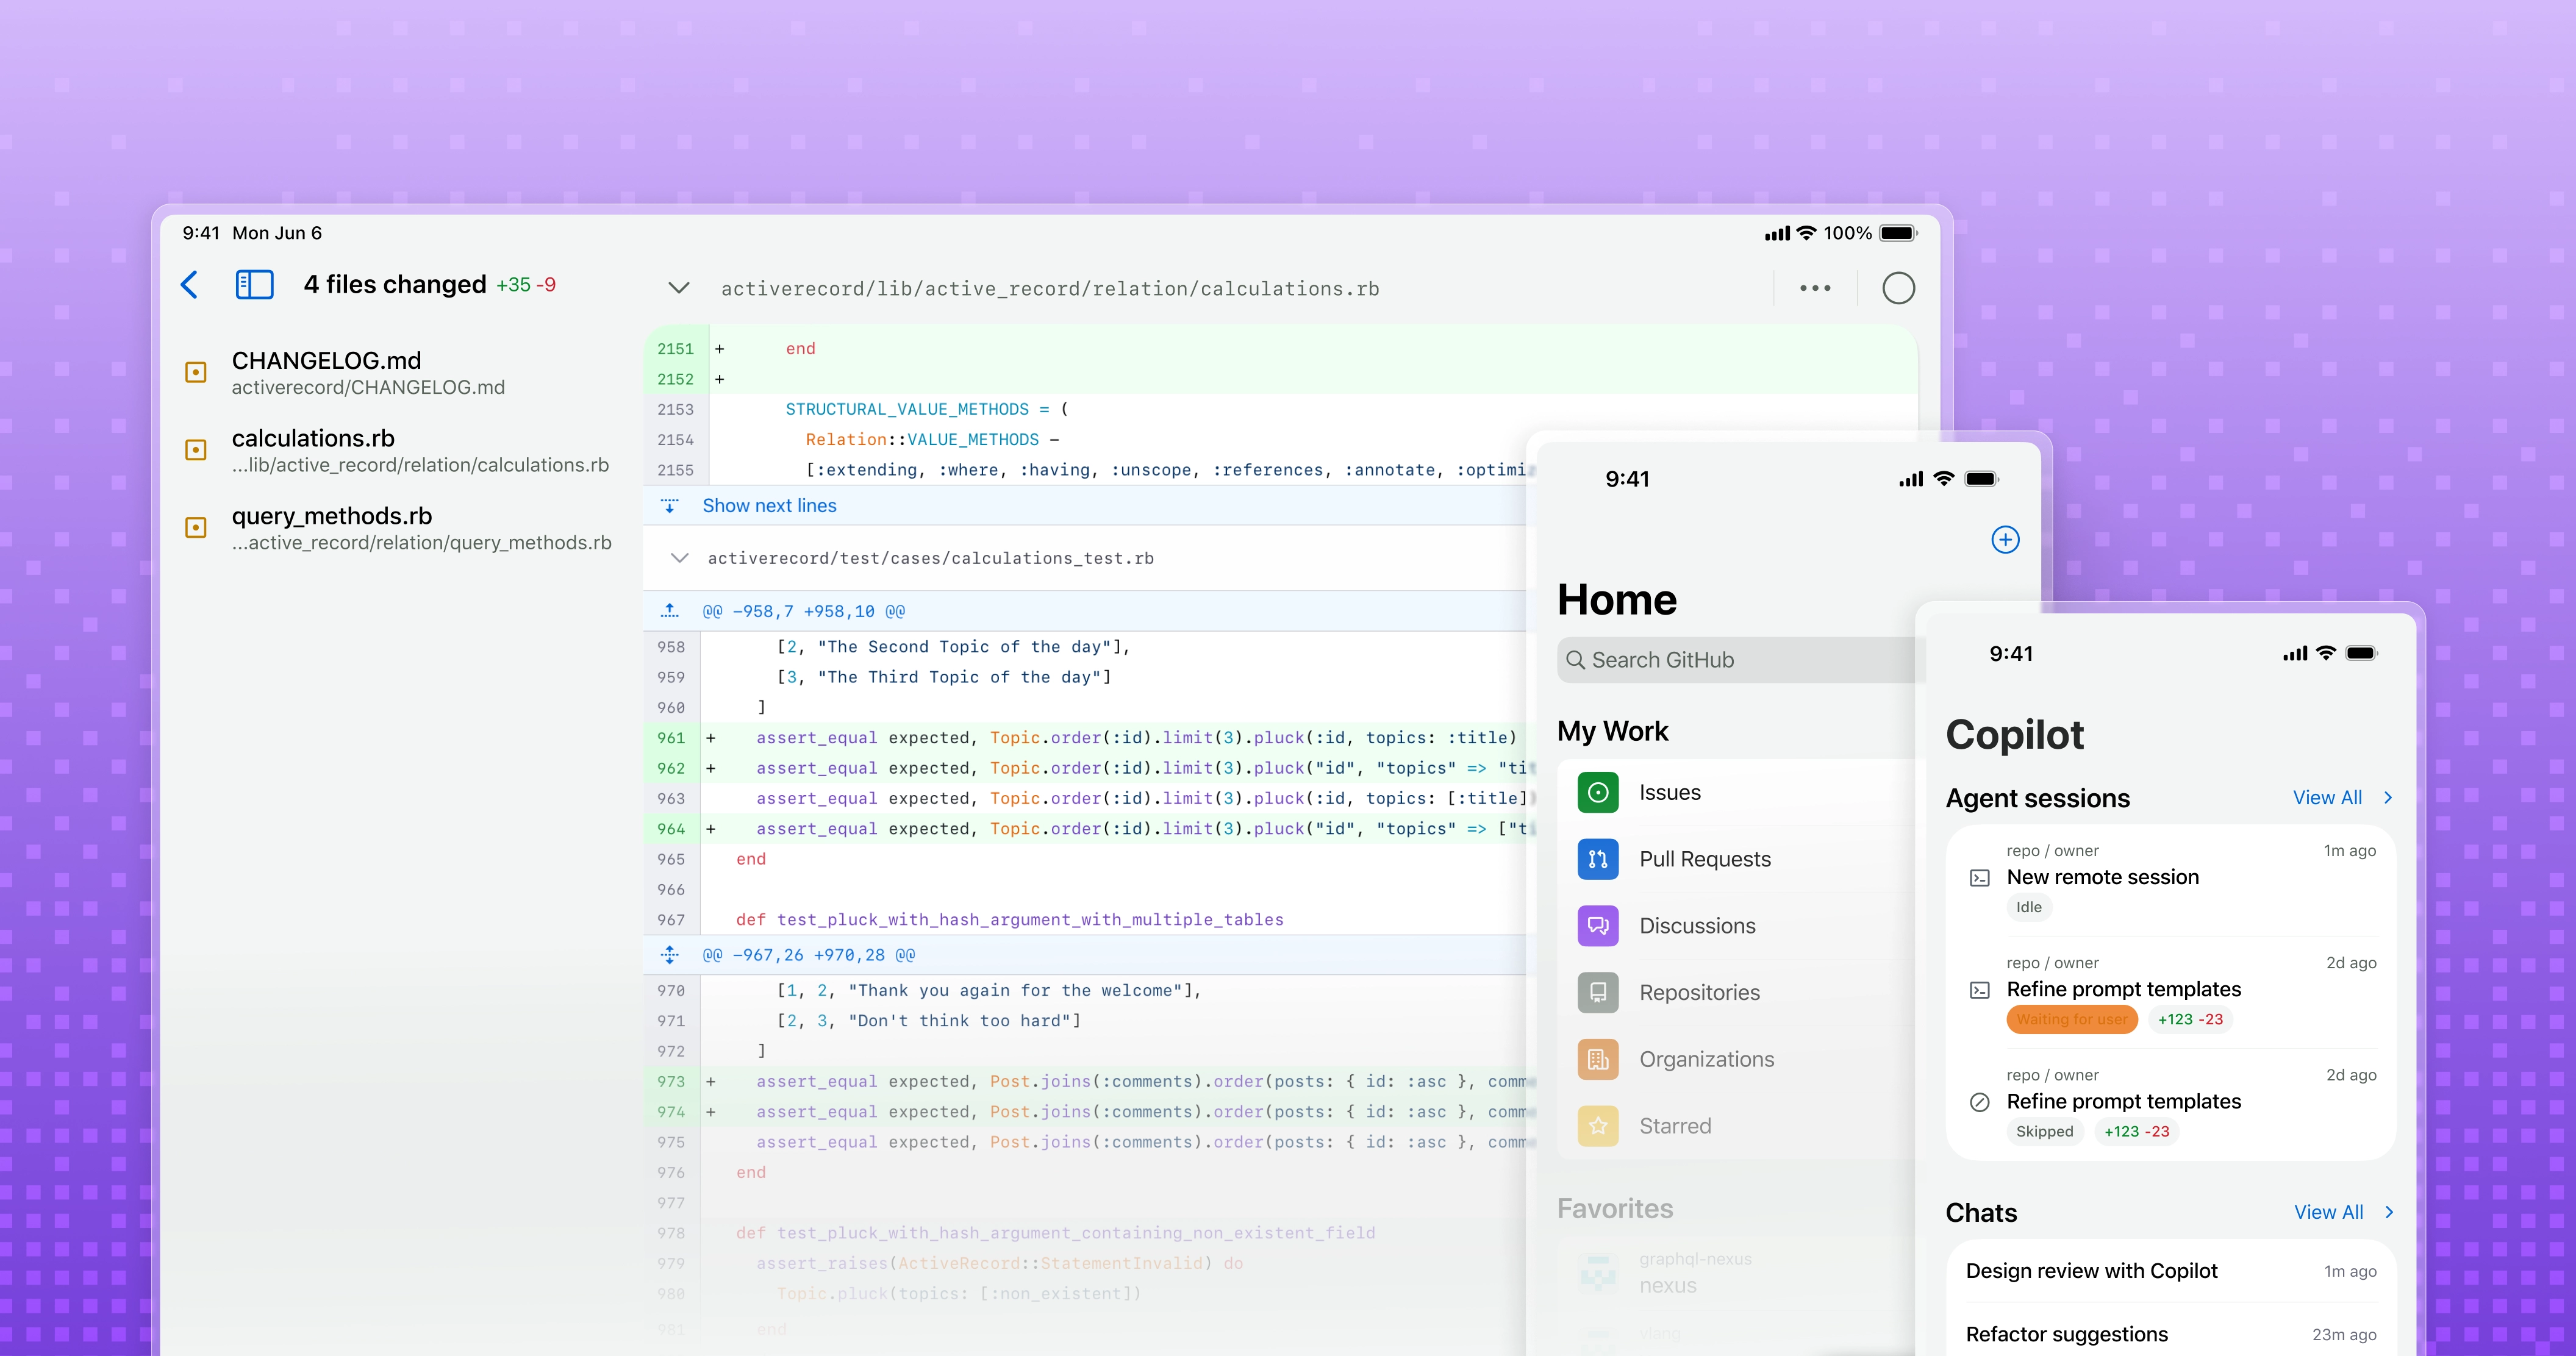This screenshot has height=1356, width=2576.
Task: Tap the Pull Requests icon
Action: click(1597, 859)
